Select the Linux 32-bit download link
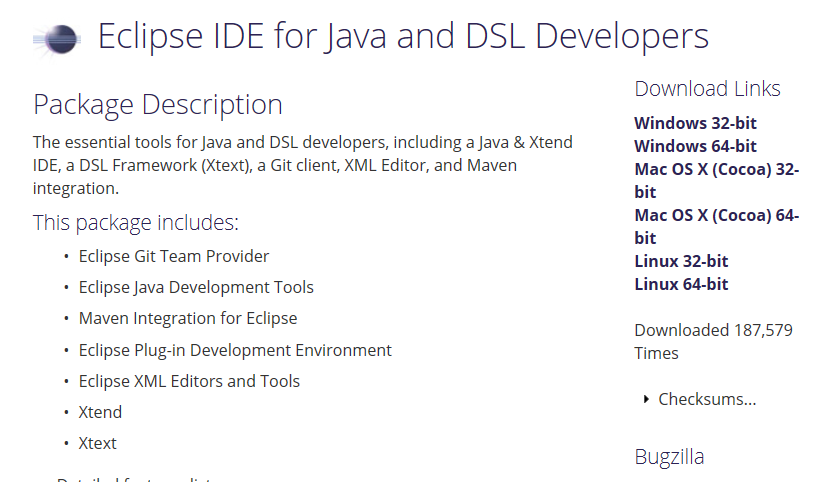This screenshot has width=833, height=482. [681, 261]
